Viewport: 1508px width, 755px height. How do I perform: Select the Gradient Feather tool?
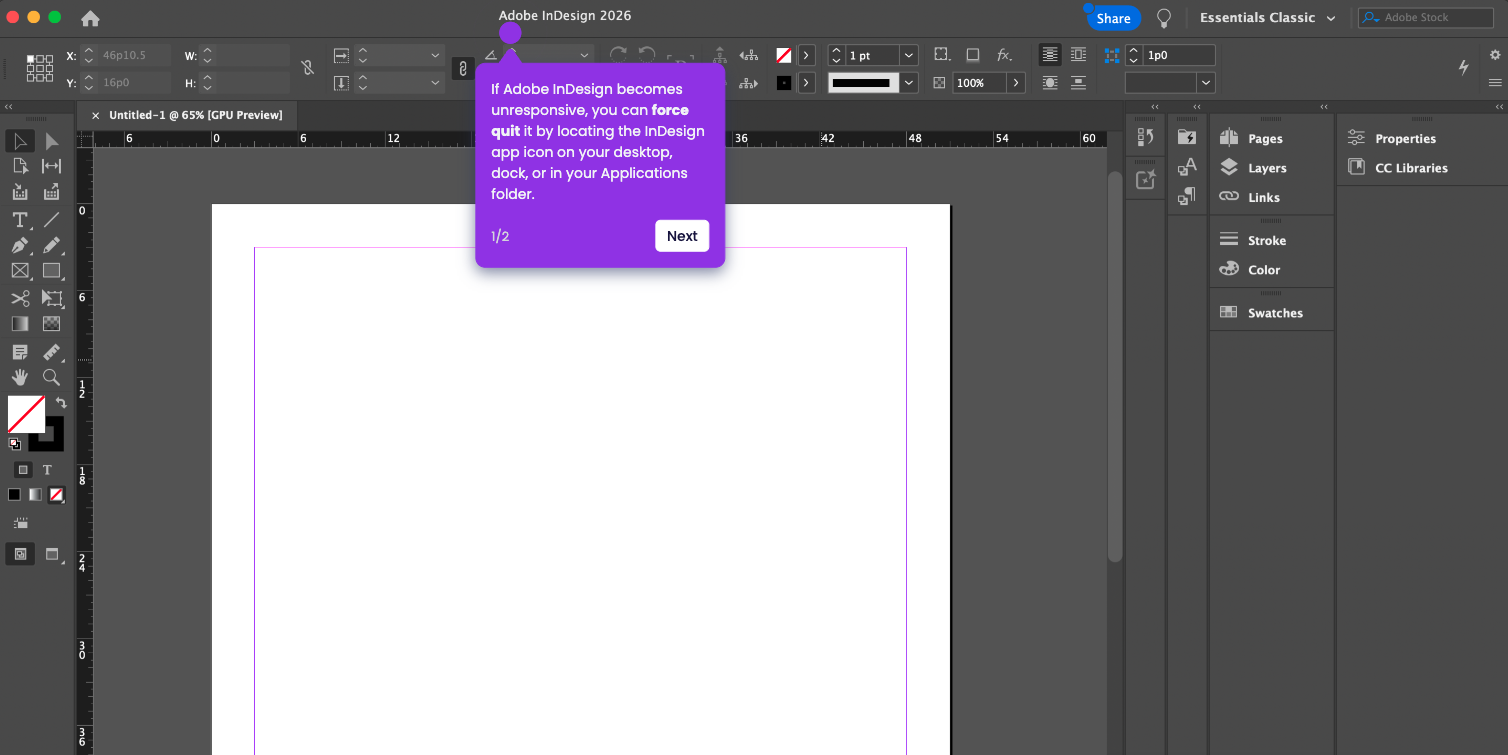coord(52,324)
